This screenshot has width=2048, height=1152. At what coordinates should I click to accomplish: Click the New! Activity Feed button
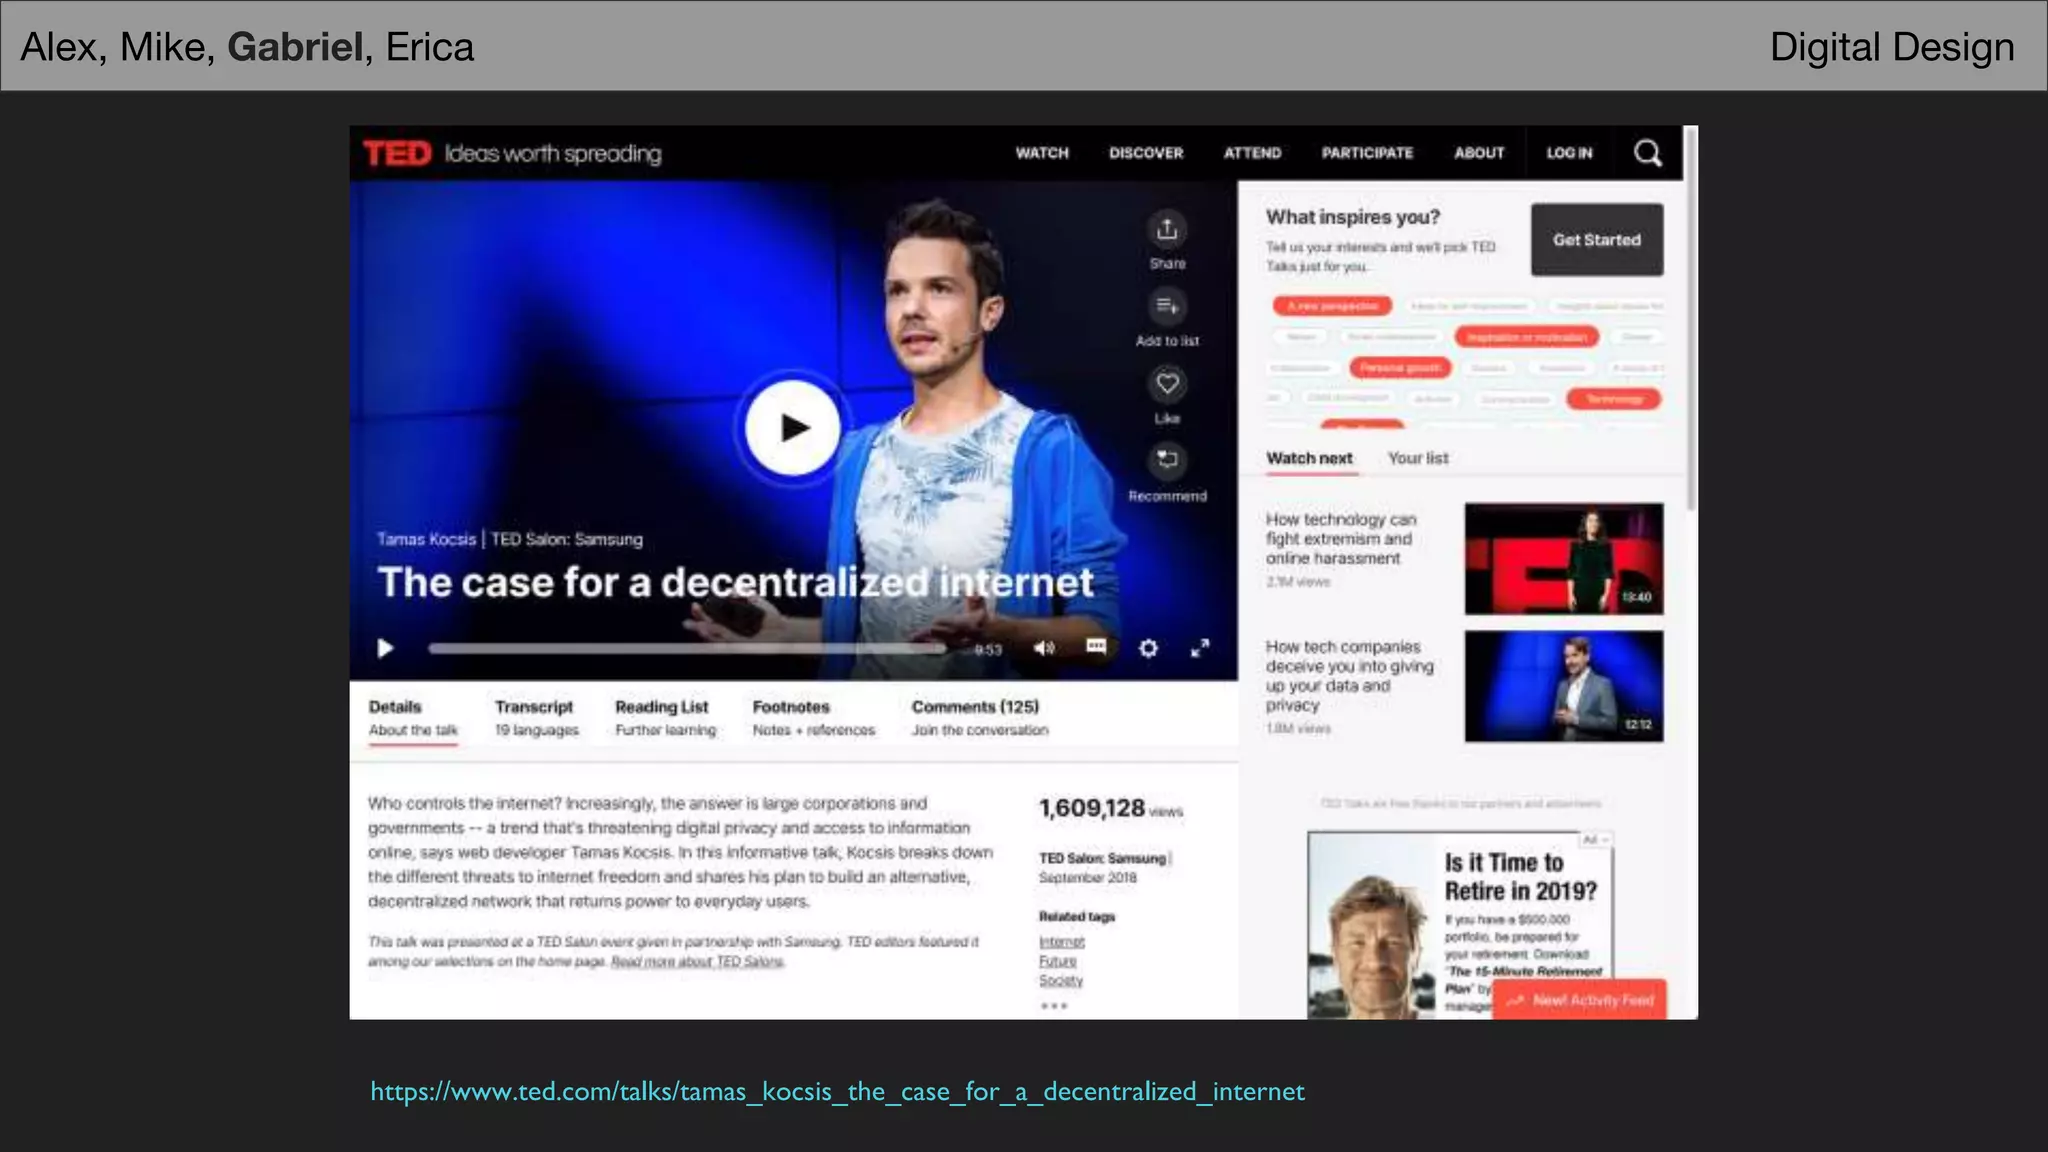(x=1579, y=1000)
